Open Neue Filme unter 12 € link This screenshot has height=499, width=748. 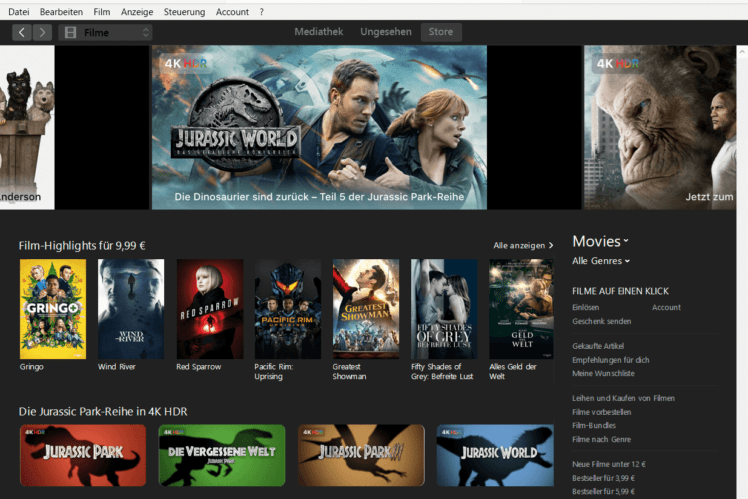tap(609, 464)
